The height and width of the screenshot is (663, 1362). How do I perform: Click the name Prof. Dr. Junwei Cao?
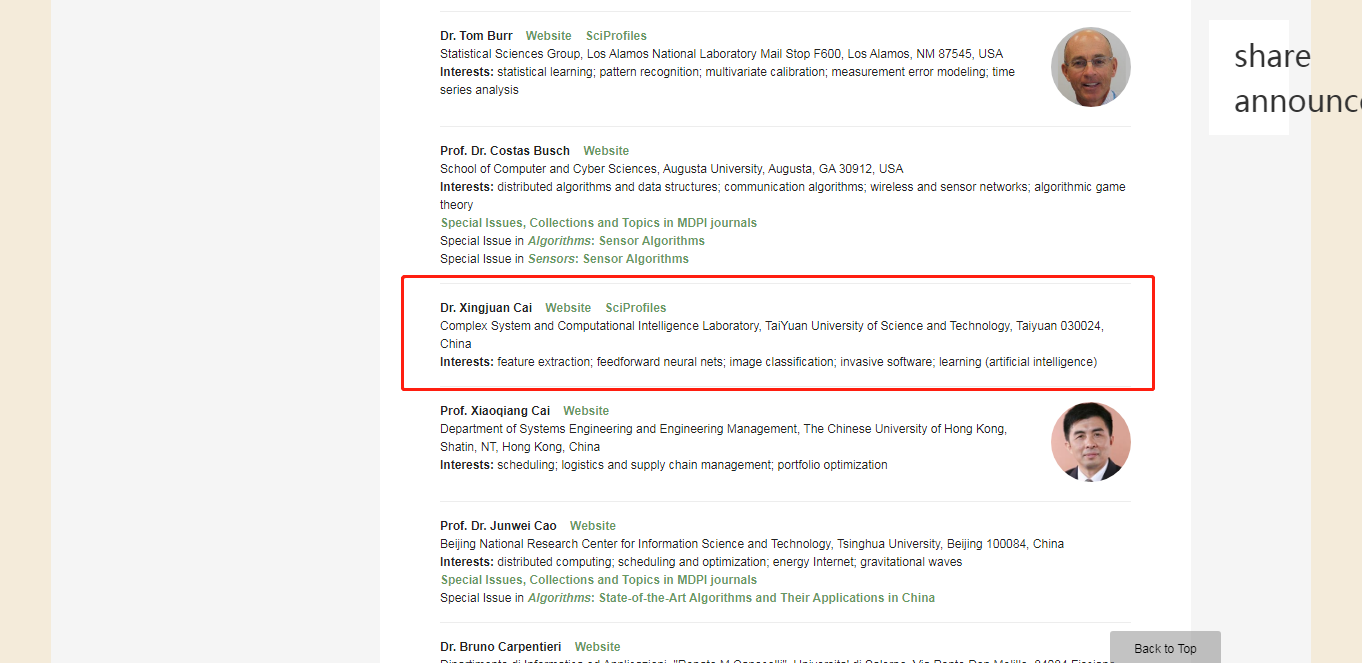click(498, 526)
